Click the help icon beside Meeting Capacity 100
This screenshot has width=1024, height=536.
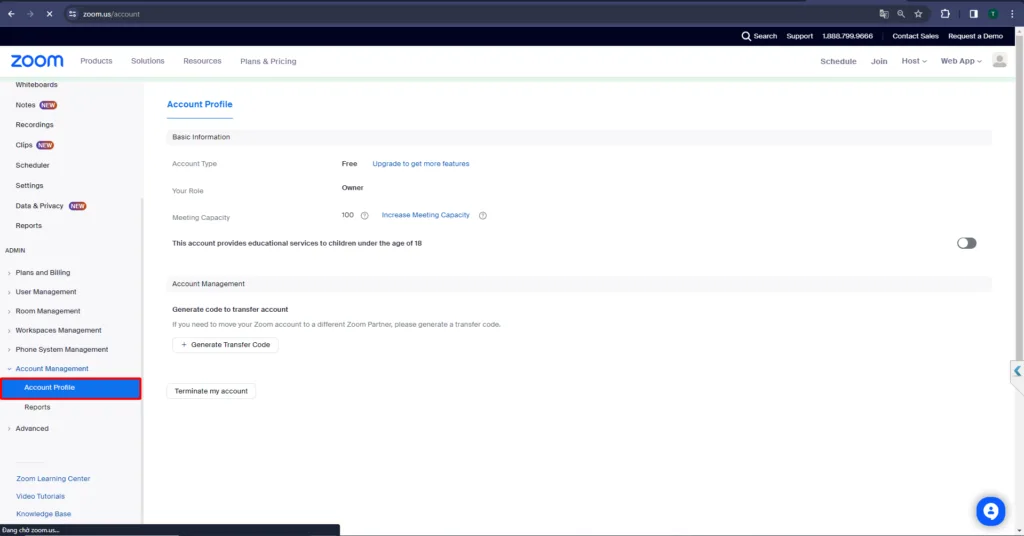[365, 216]
